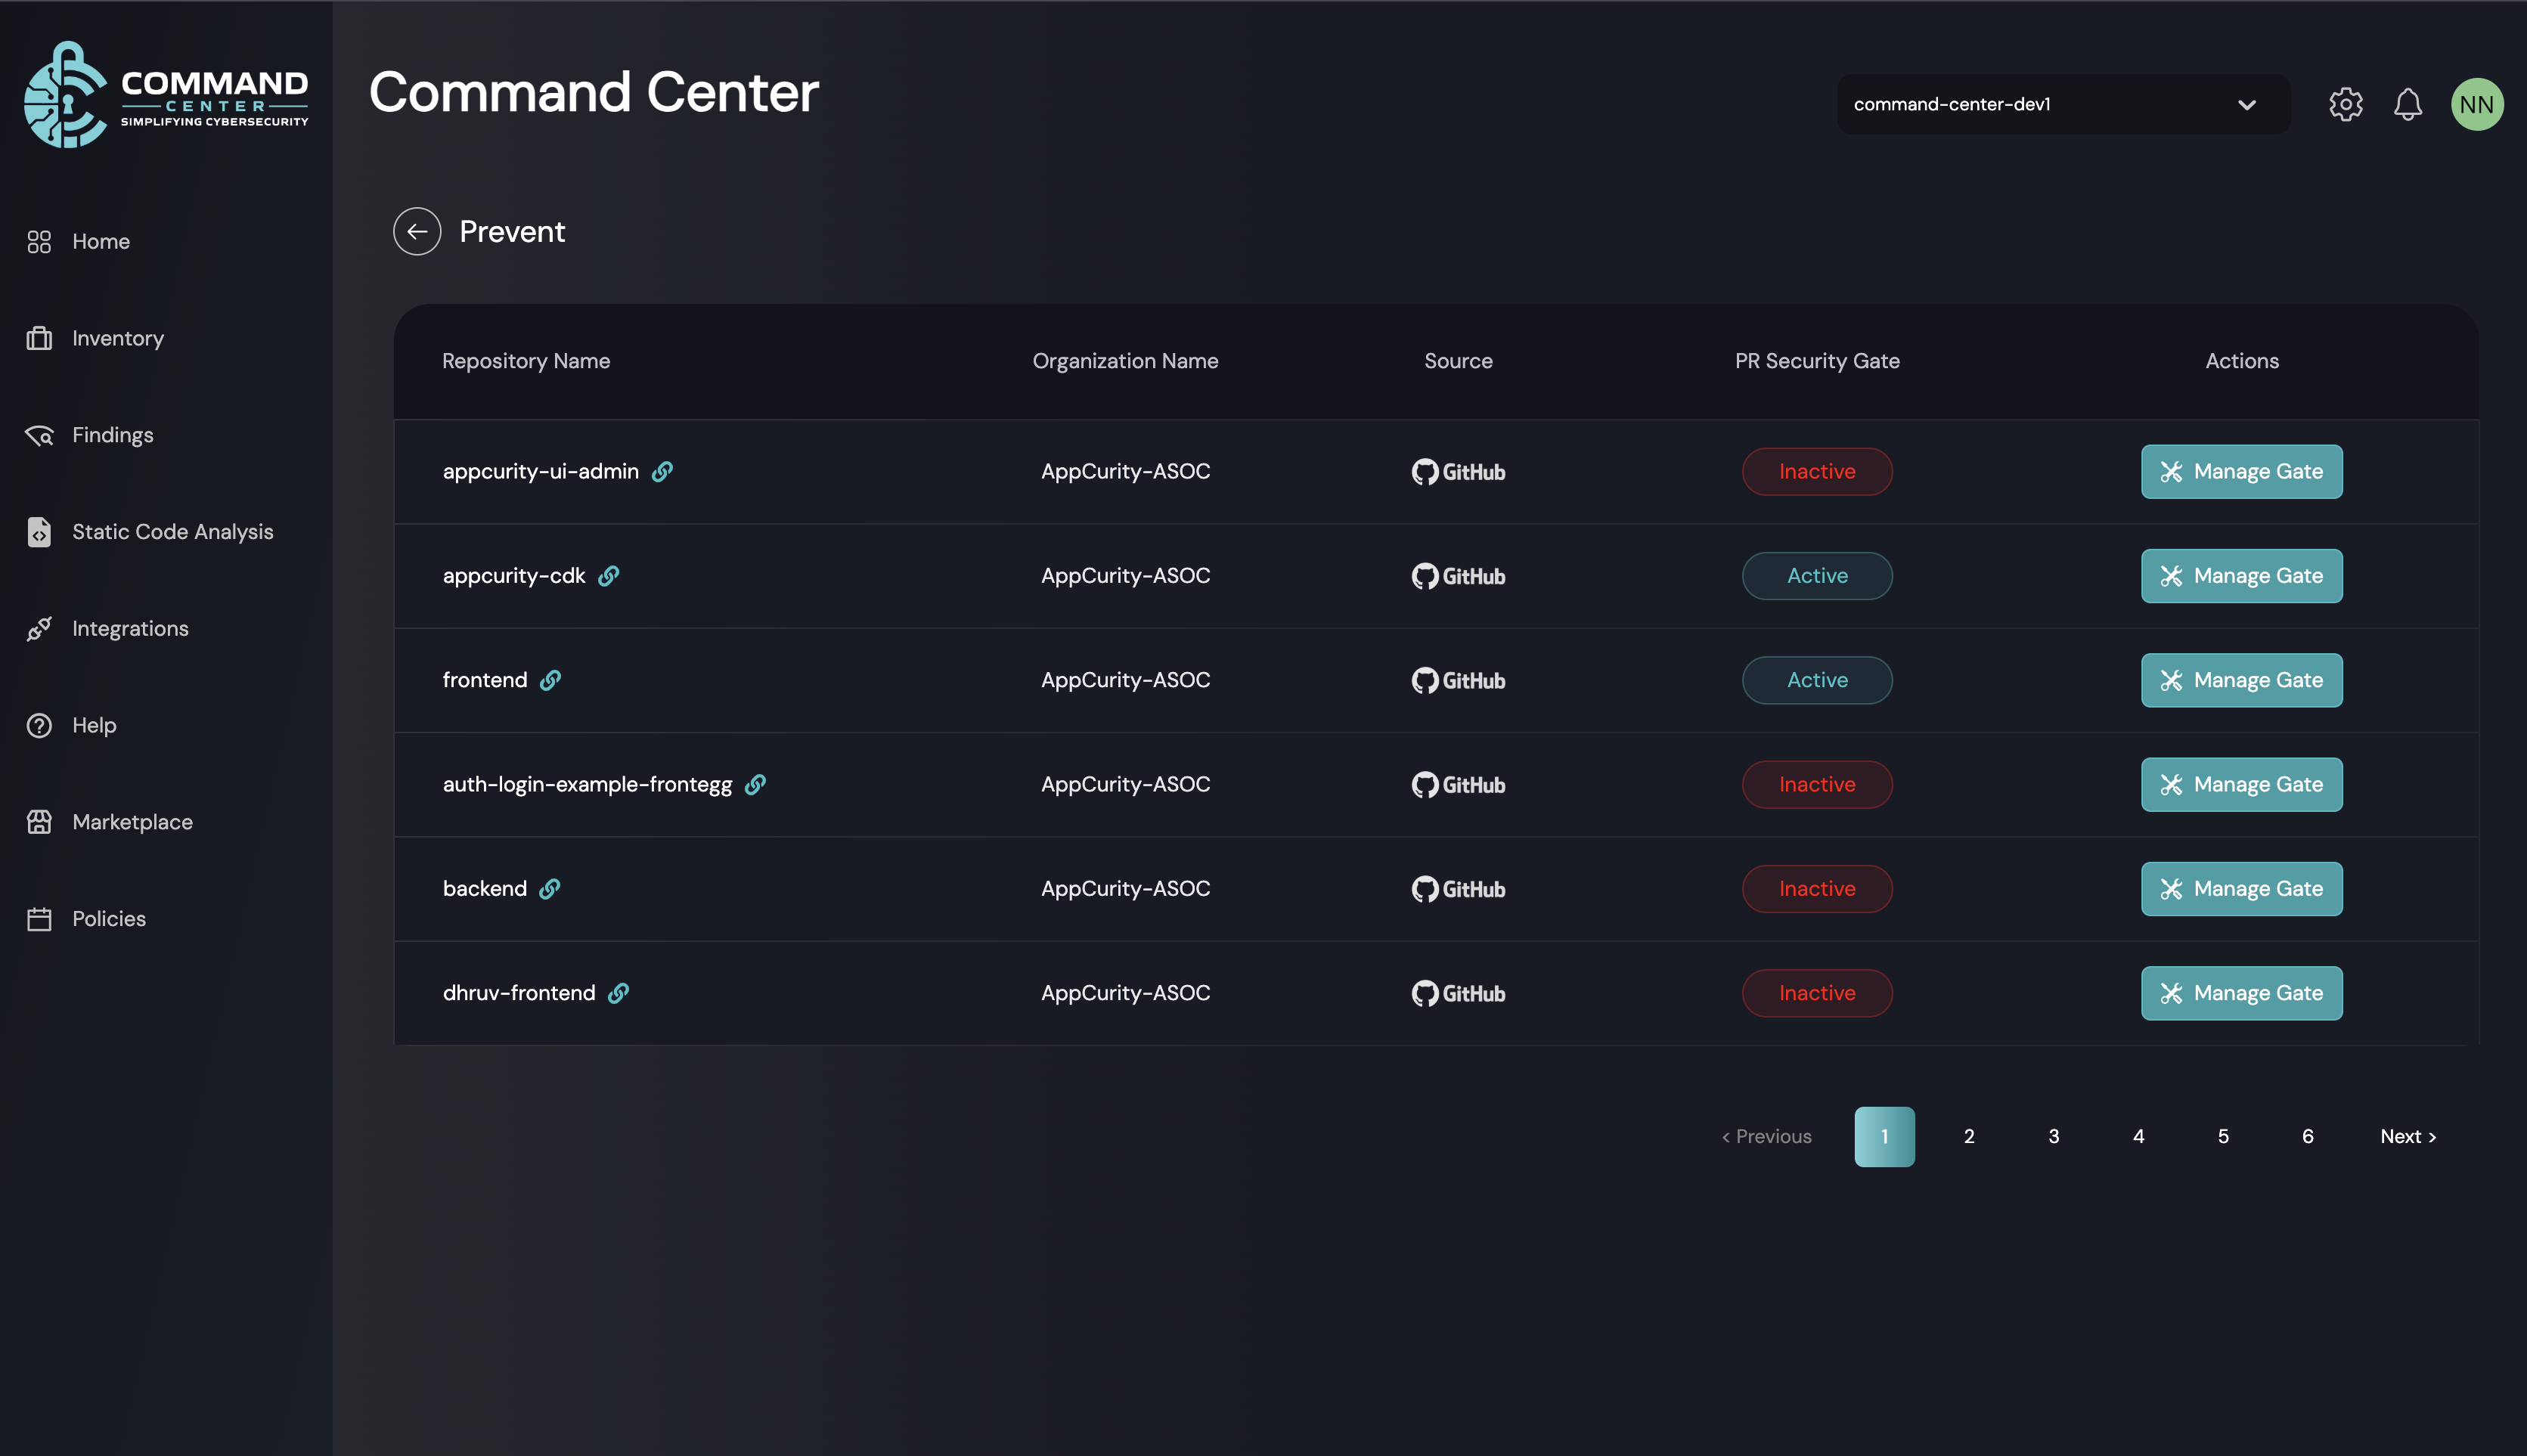Click the settings gear icon
This screenshot has width=2527, height=1456.
2345,104
